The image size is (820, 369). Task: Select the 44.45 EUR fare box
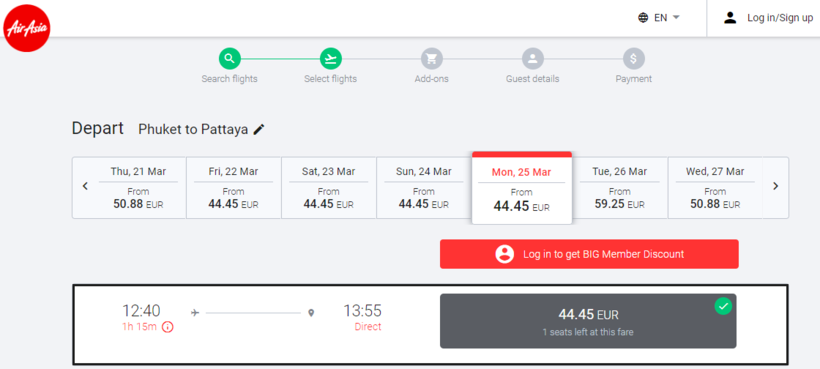point(588,321)
